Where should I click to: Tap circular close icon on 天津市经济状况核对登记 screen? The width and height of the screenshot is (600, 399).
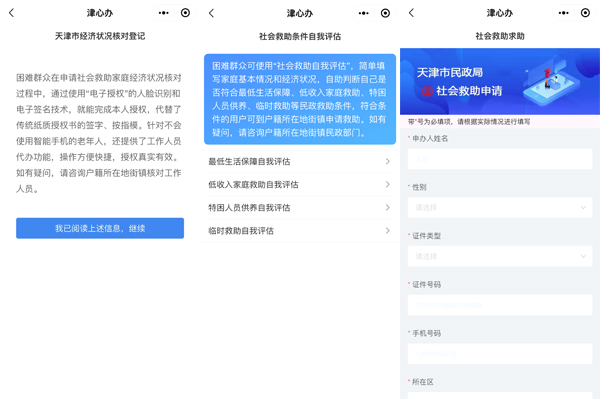pos(185,13)
